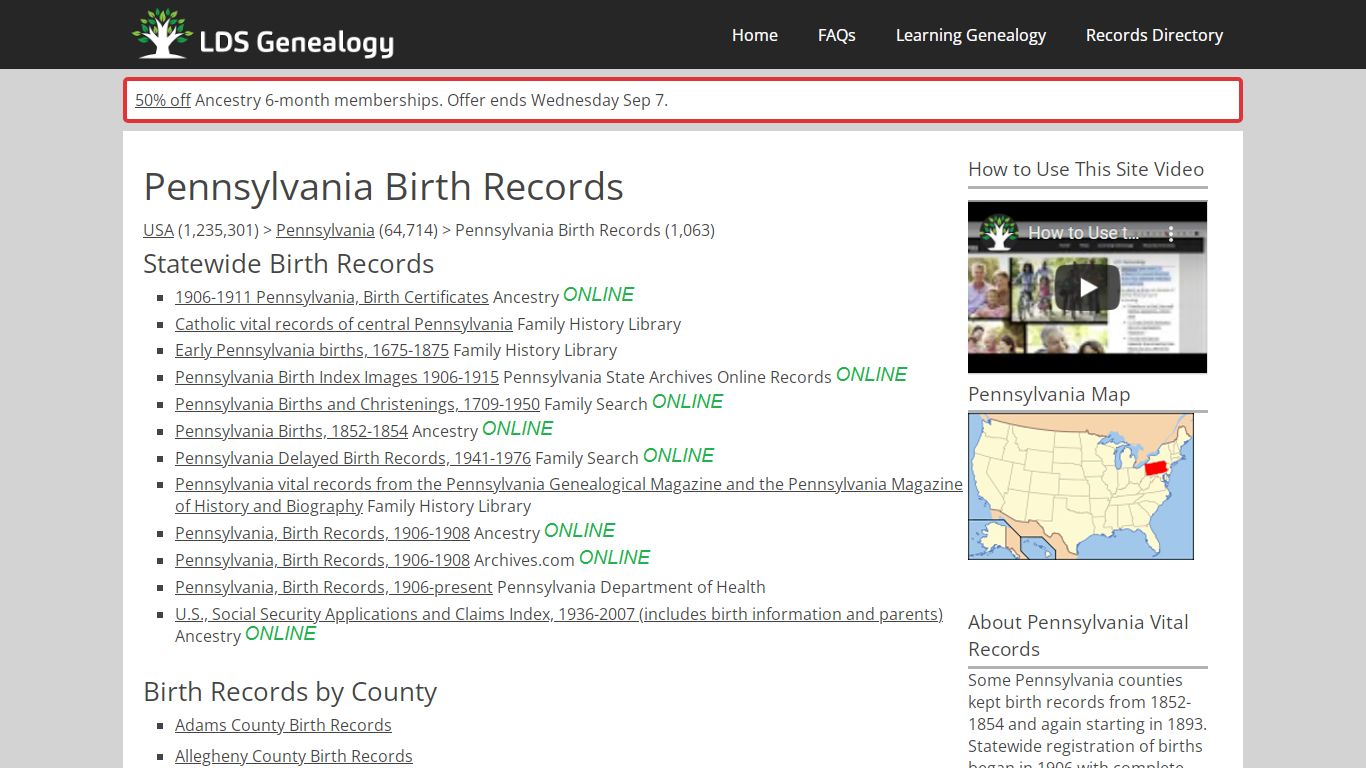Navigate to Pennsylvania breadcrumb link
Screen dimensions: 1366x768
(x=325, y=230)
